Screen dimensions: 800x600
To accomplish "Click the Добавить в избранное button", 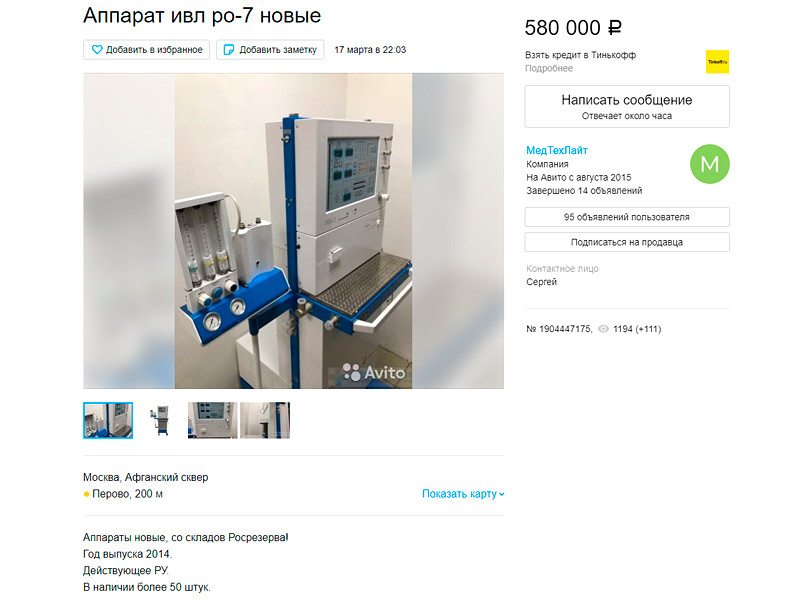I will pyautogui.click(x=146, y=49).
